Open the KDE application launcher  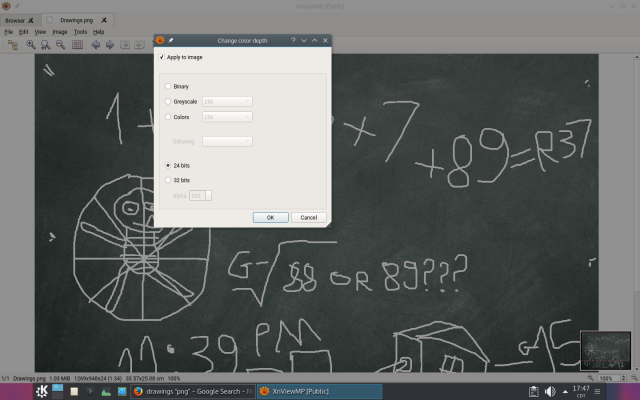click(41, 391)
